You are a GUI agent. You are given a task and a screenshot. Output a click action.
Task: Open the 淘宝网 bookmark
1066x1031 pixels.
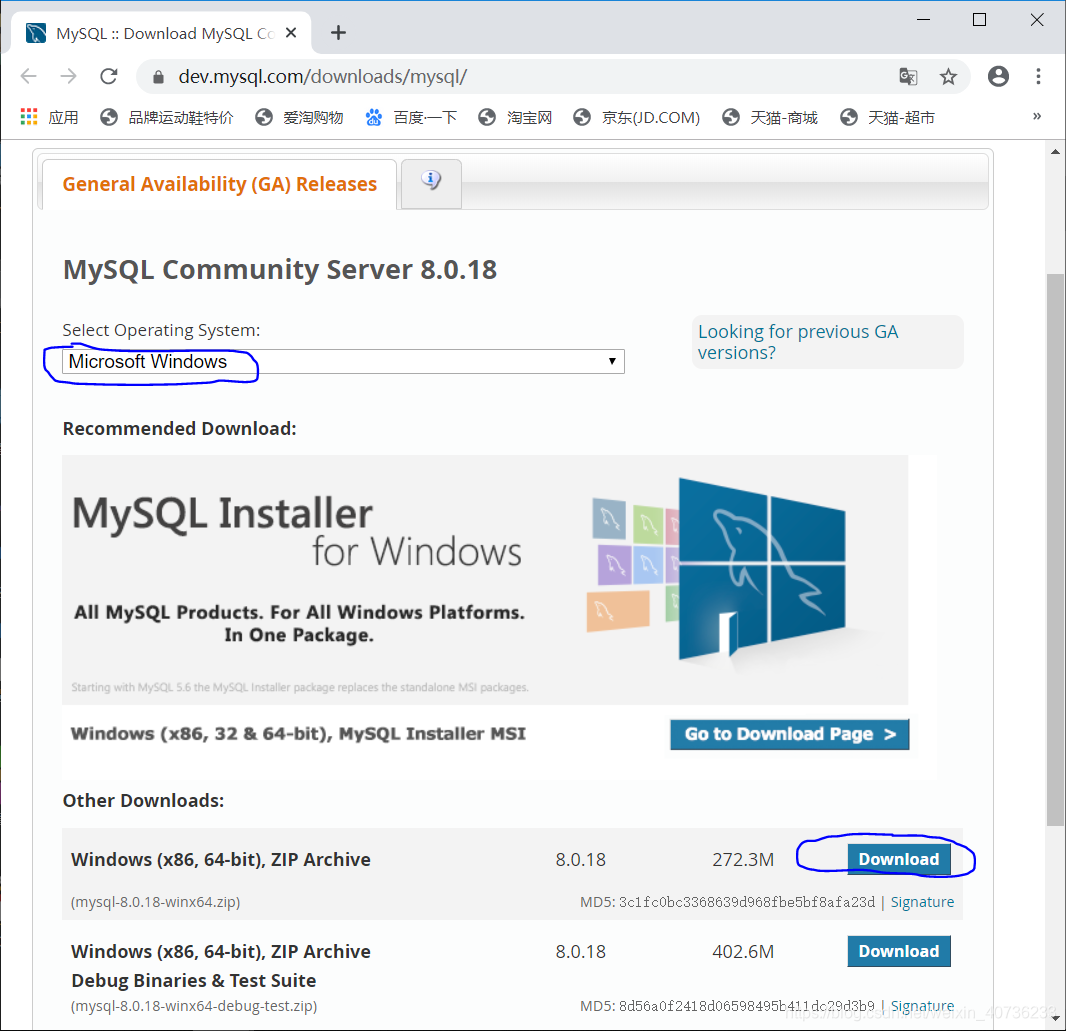pyautogui.click(x=515, y=117)
